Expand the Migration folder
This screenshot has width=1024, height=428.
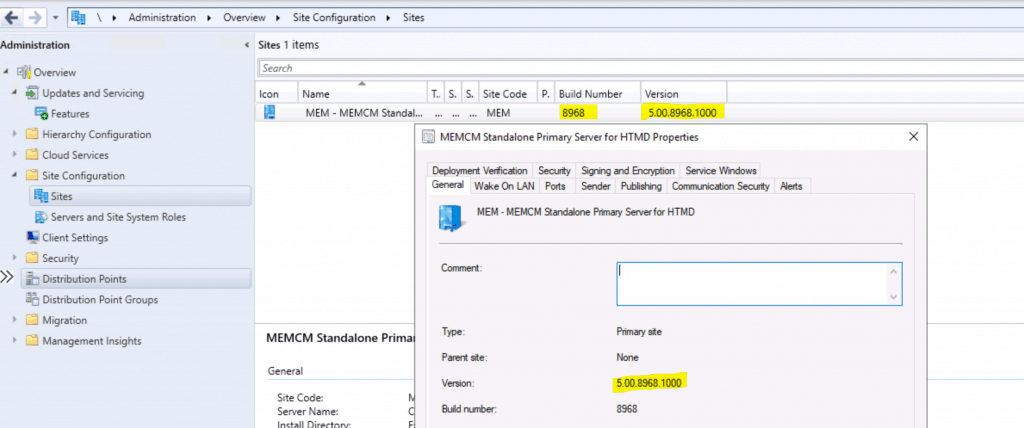pos(14,320)
